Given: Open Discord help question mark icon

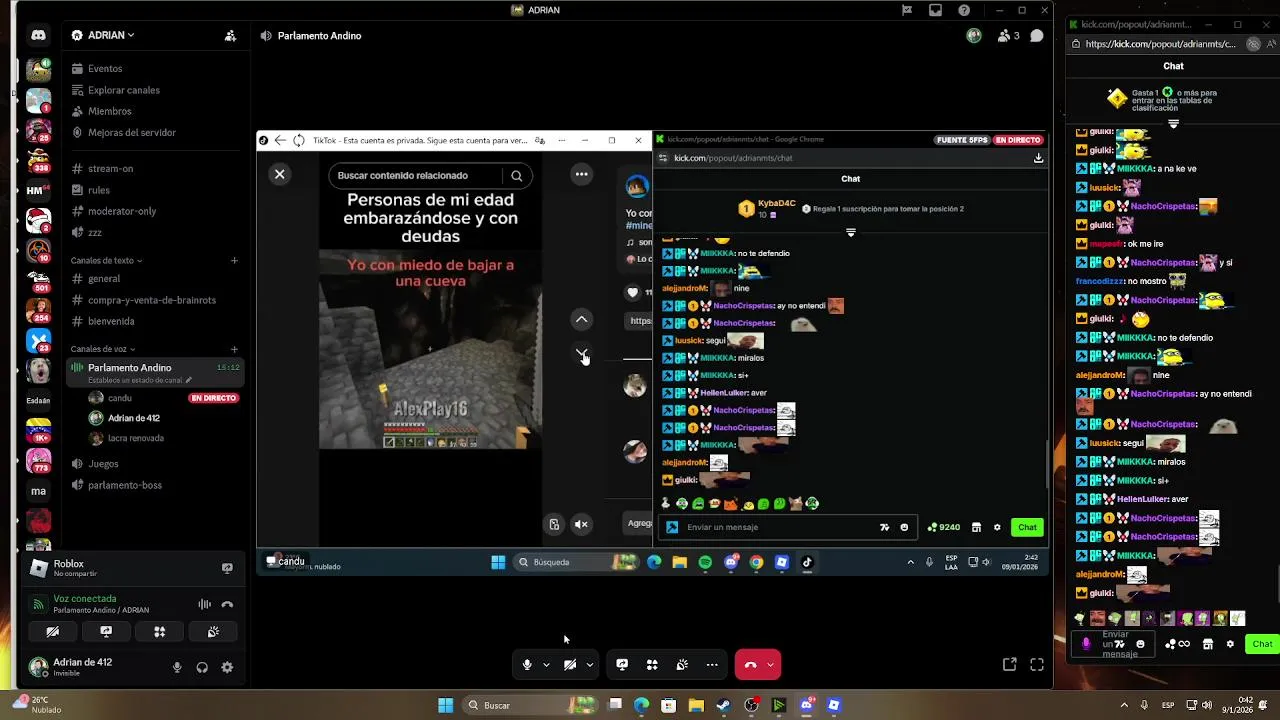Looking at the screenshot, I should coord(964,10).
